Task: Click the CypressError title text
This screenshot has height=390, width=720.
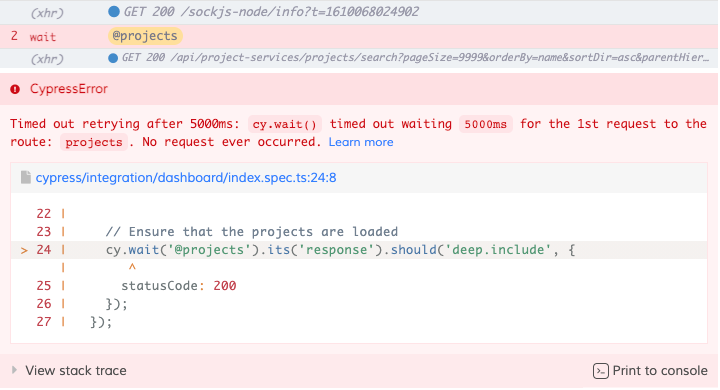Action: tap(69, 89)
